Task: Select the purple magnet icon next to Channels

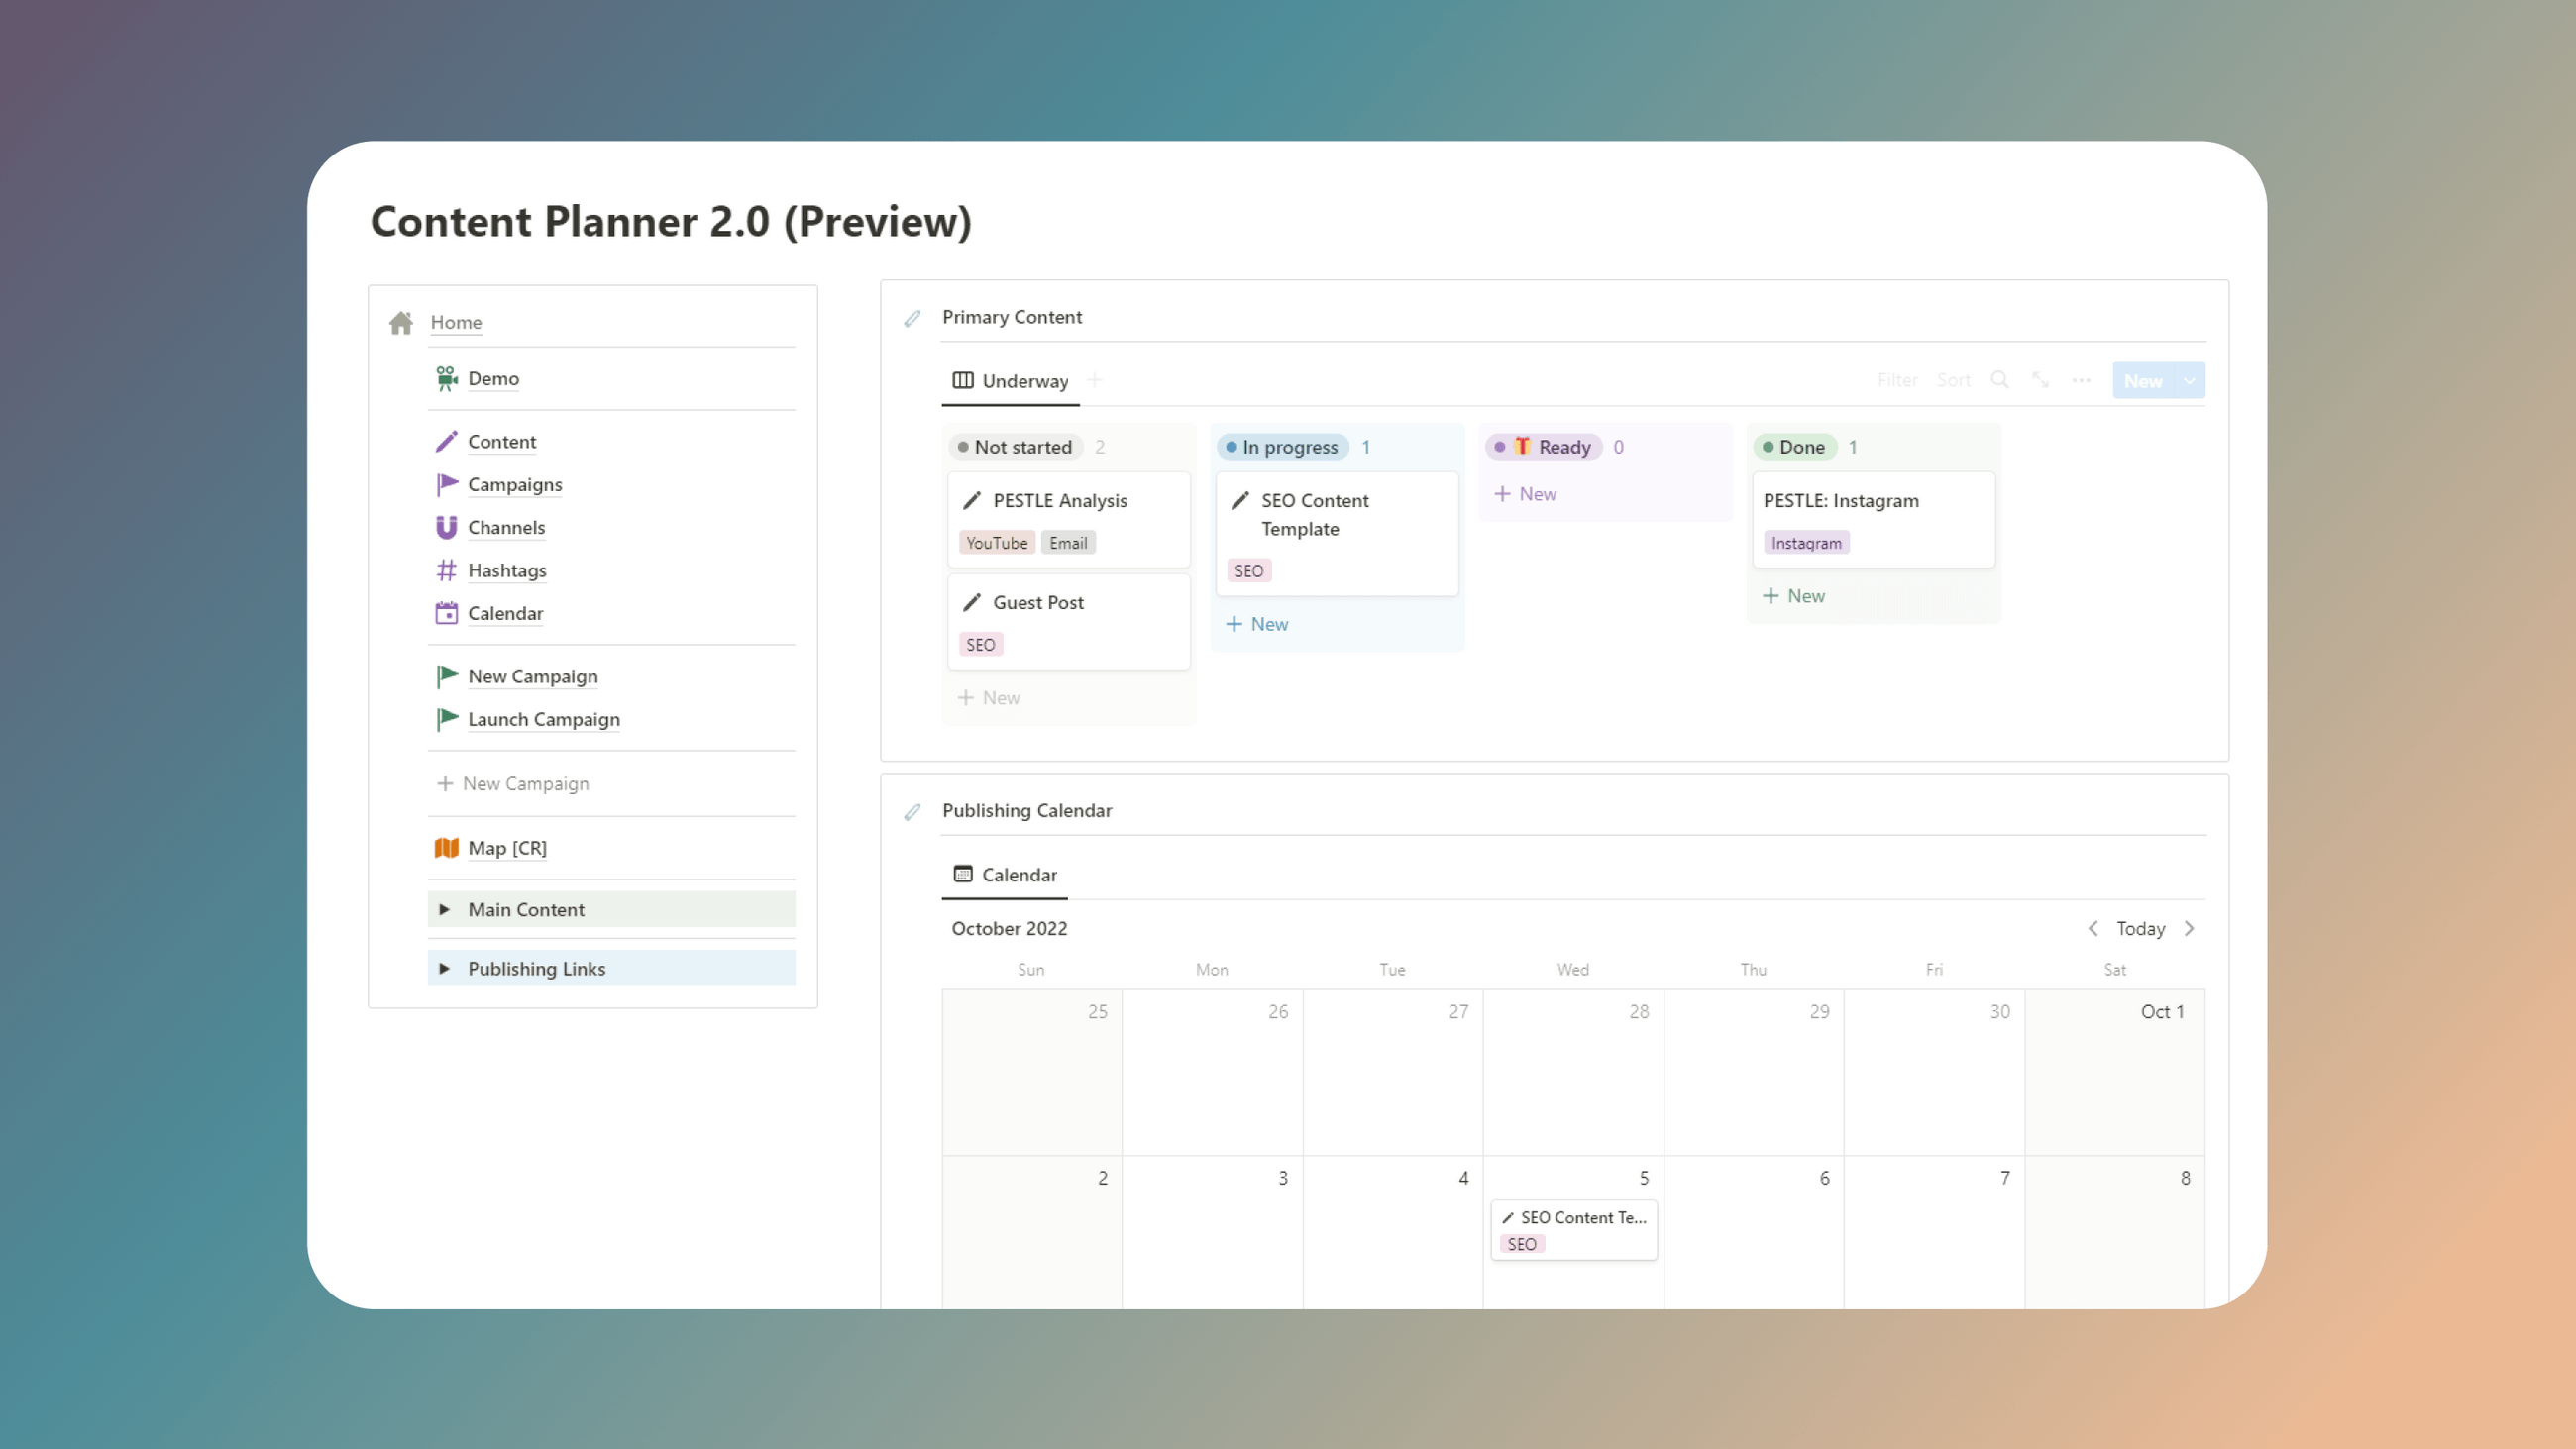Action: [x=447, y=527]
